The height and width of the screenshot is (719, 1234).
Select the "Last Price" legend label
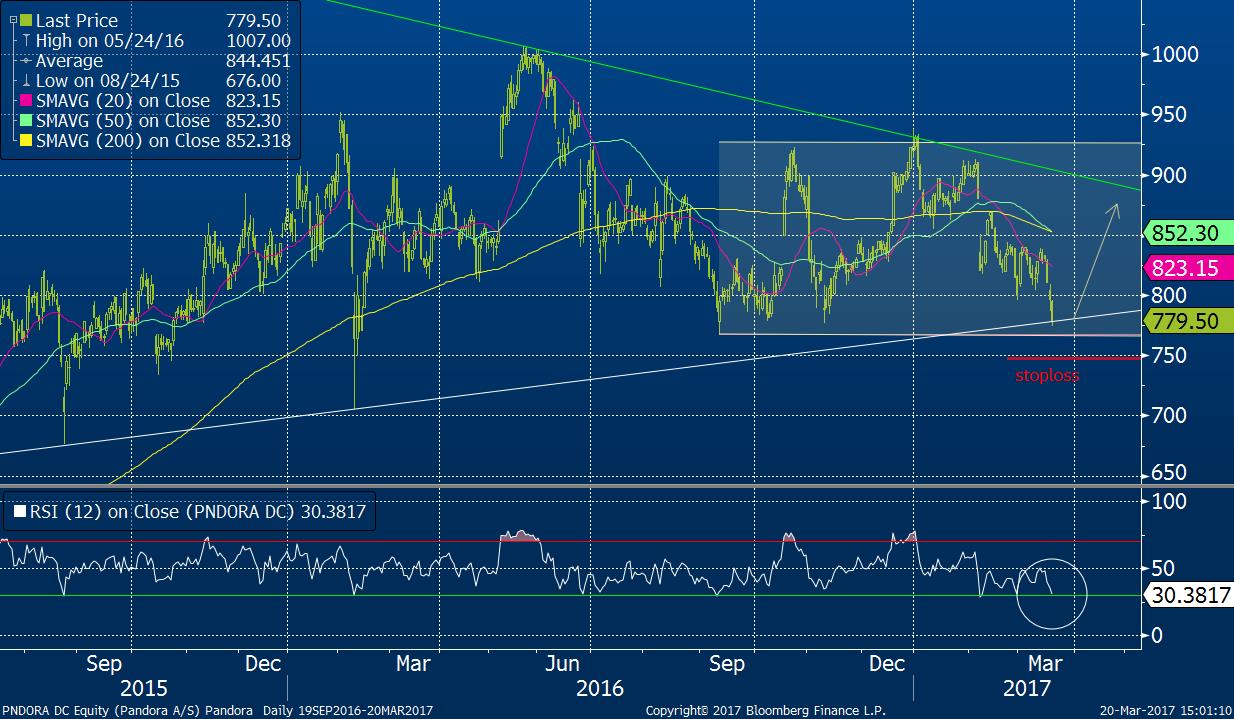click(76, 21)
